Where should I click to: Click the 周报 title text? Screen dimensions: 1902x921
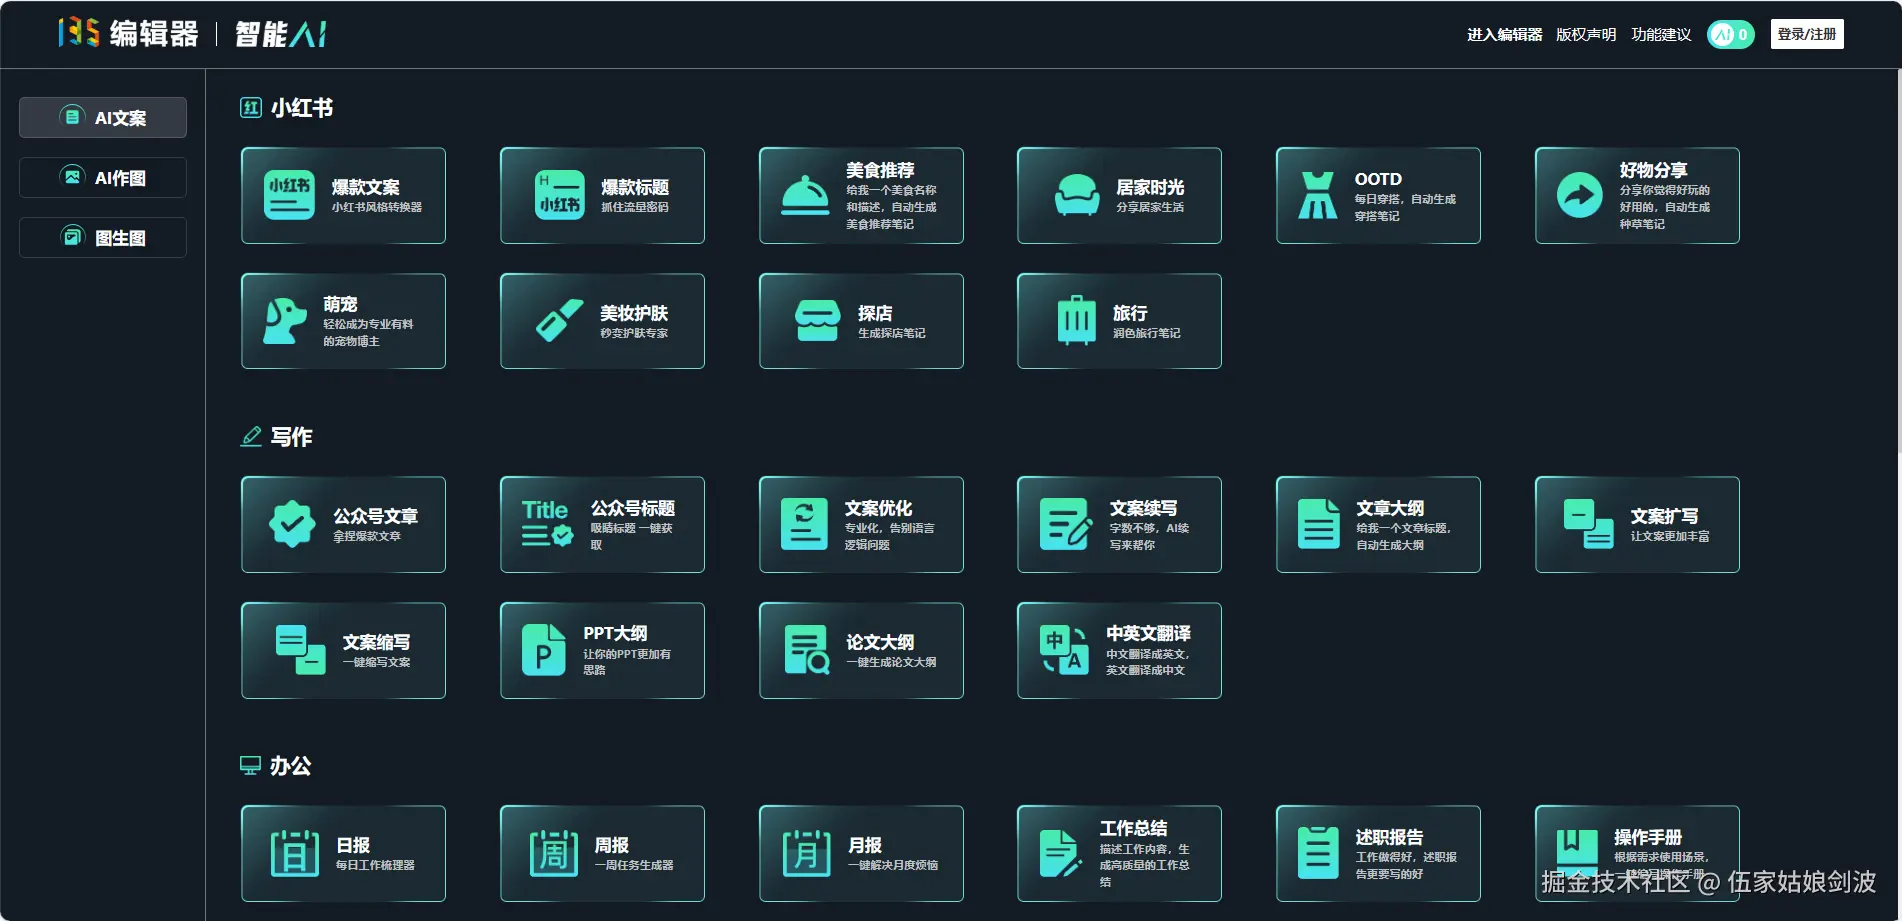(612, 845)
